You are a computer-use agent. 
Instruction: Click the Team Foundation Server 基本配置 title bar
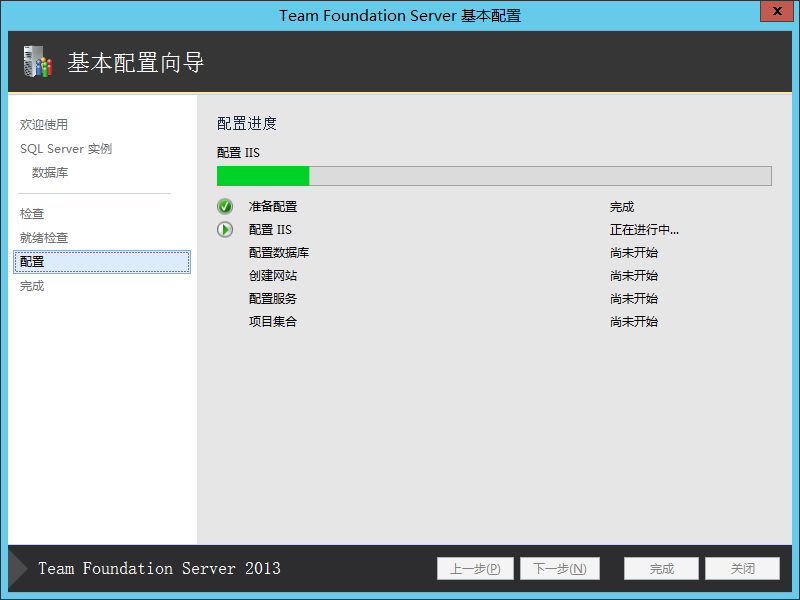(x=400, y=15)
